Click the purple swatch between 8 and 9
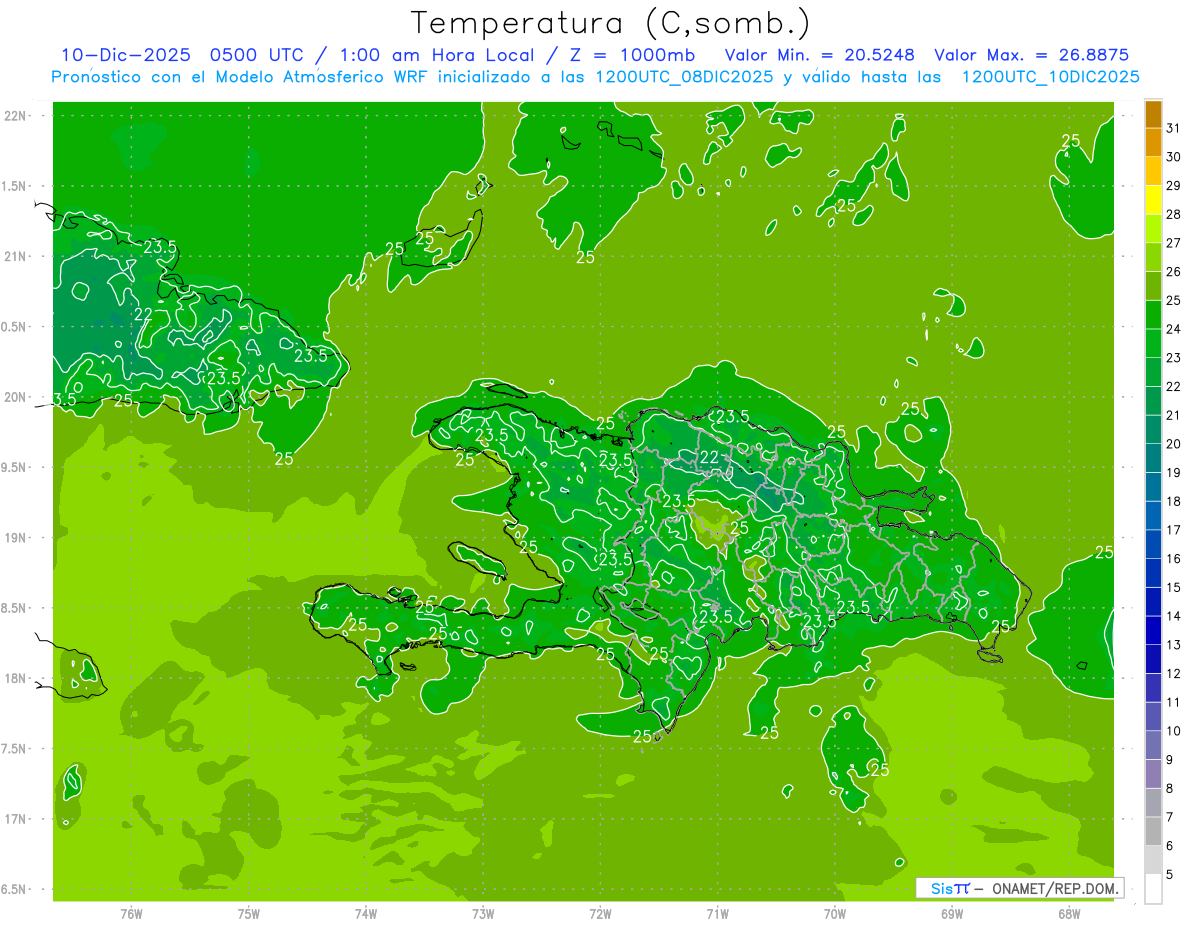The image size is (1200, 927). click(1153, 774)
